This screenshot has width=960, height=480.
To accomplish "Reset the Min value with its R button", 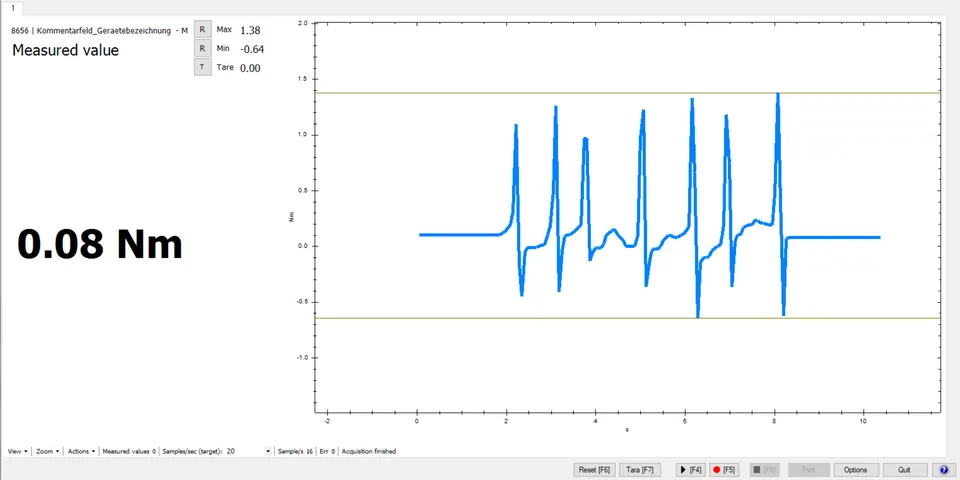I will (x=202, y=48).
